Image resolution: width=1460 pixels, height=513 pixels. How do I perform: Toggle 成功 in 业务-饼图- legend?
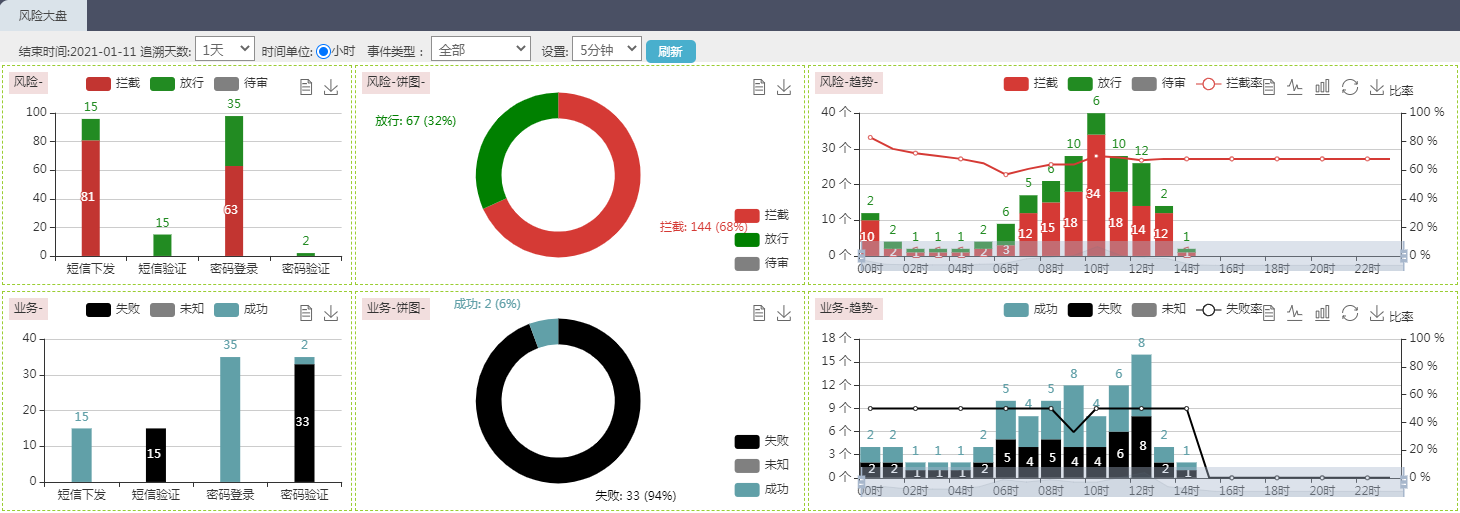[762, 489]
